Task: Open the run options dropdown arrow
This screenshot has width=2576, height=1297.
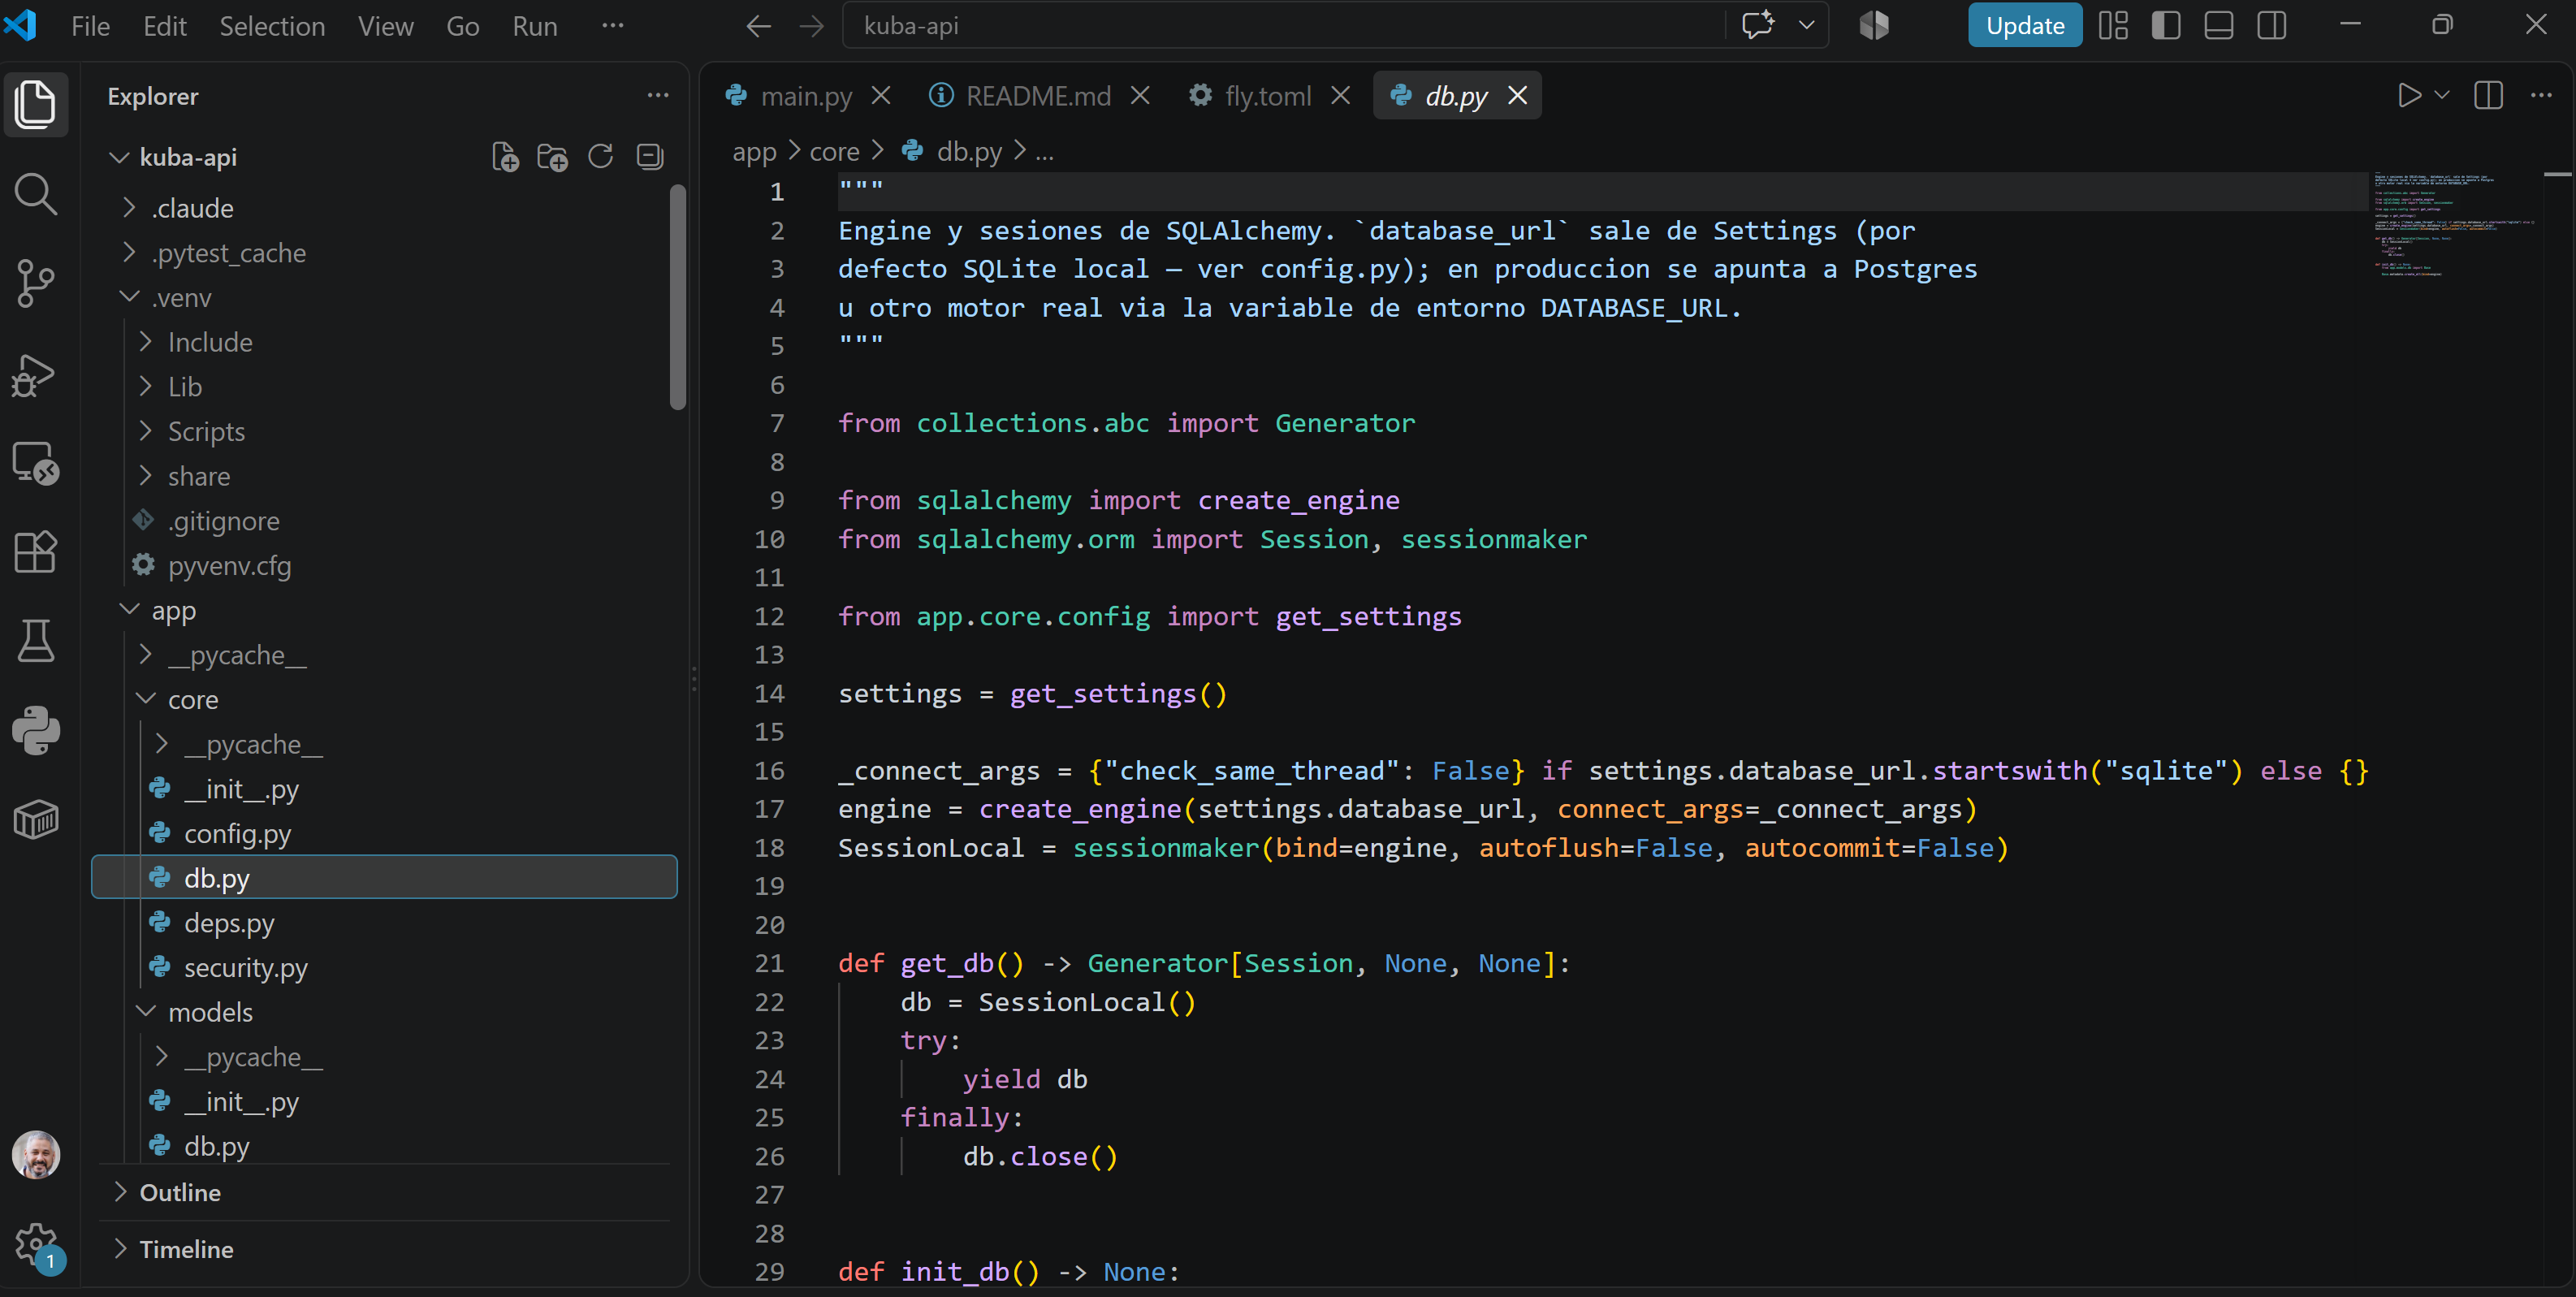Action: click(x=2441, y=95)
